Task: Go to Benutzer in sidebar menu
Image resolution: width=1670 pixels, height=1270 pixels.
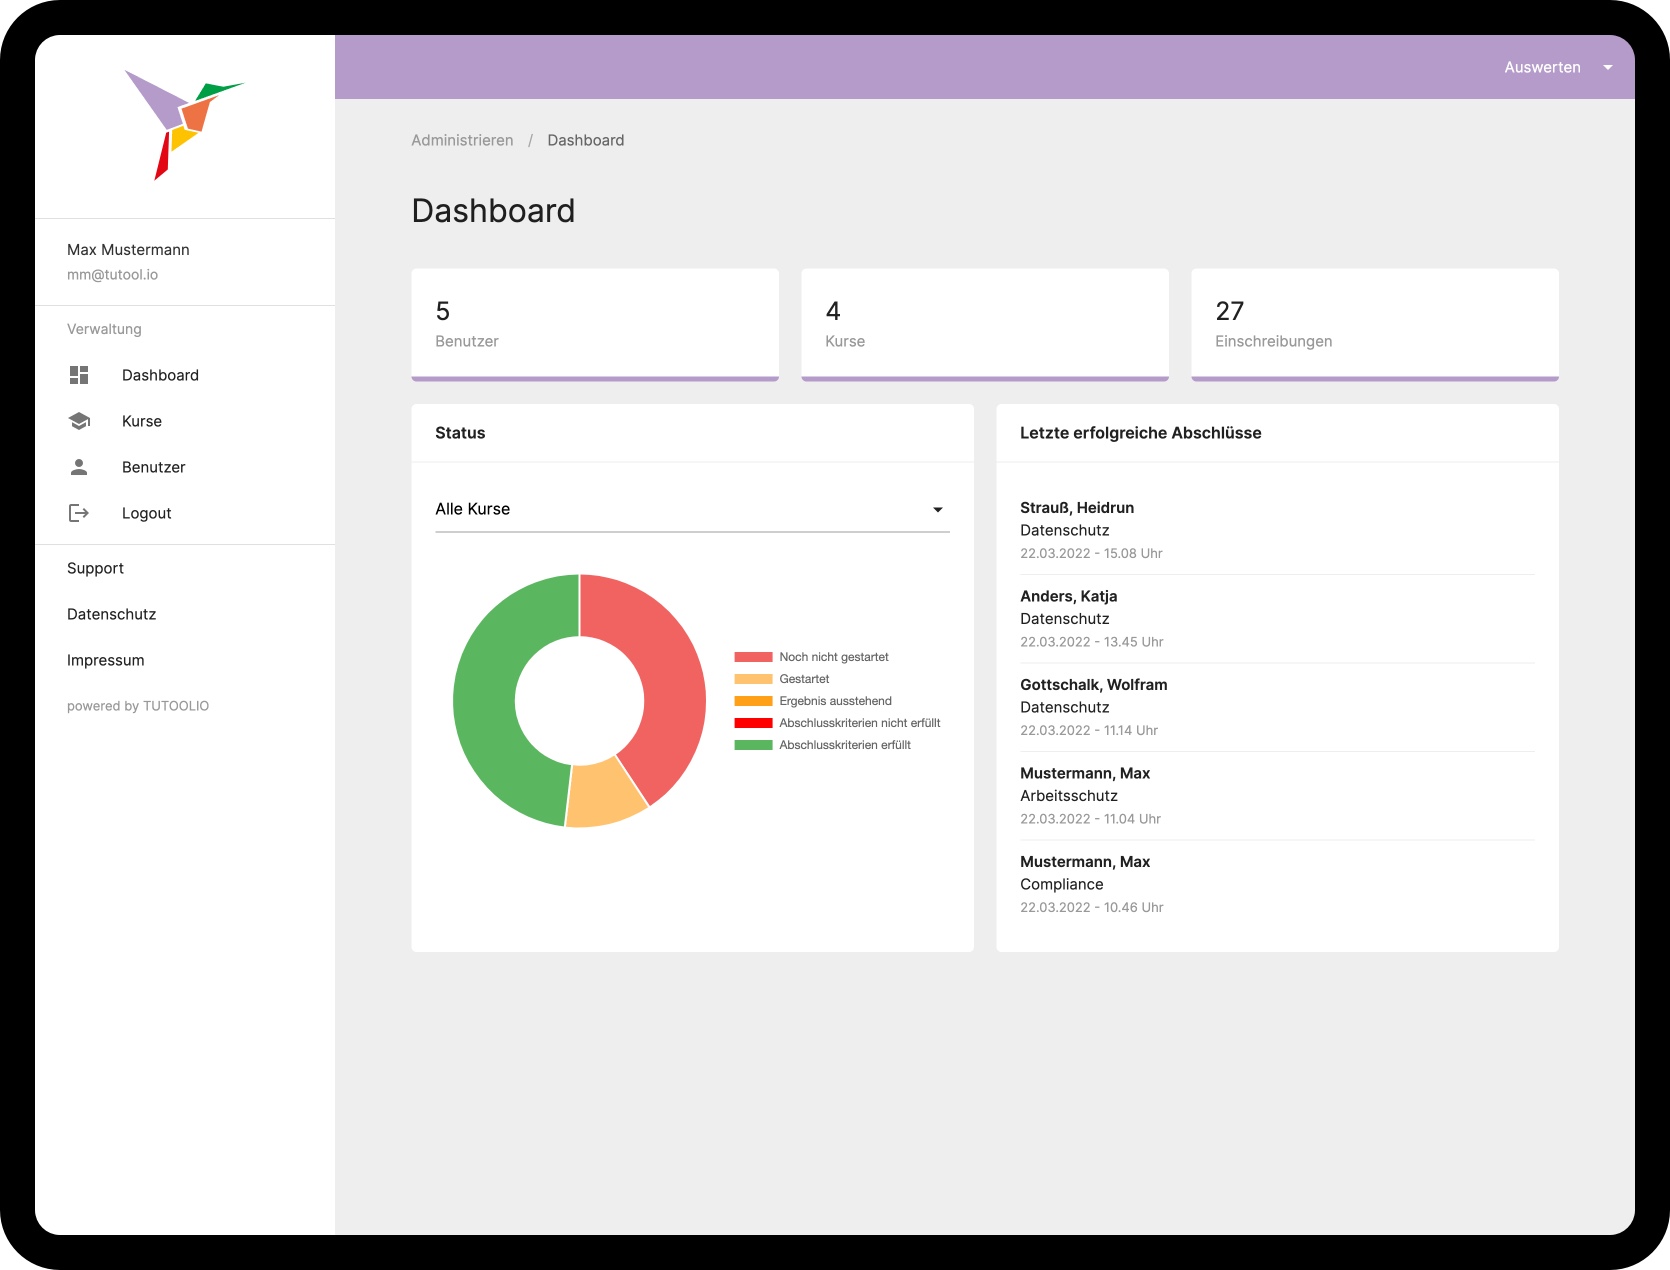Action: tap(153, 467)
